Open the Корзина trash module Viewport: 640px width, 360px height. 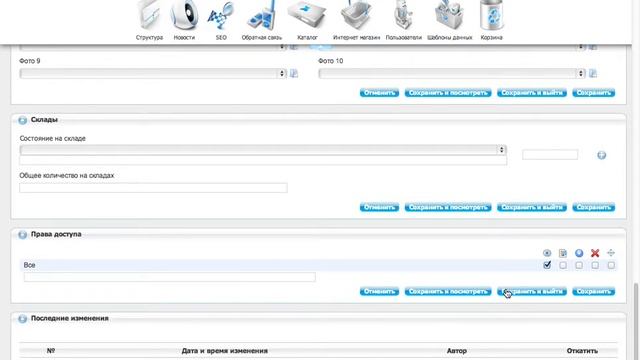(x=491, y=20)
